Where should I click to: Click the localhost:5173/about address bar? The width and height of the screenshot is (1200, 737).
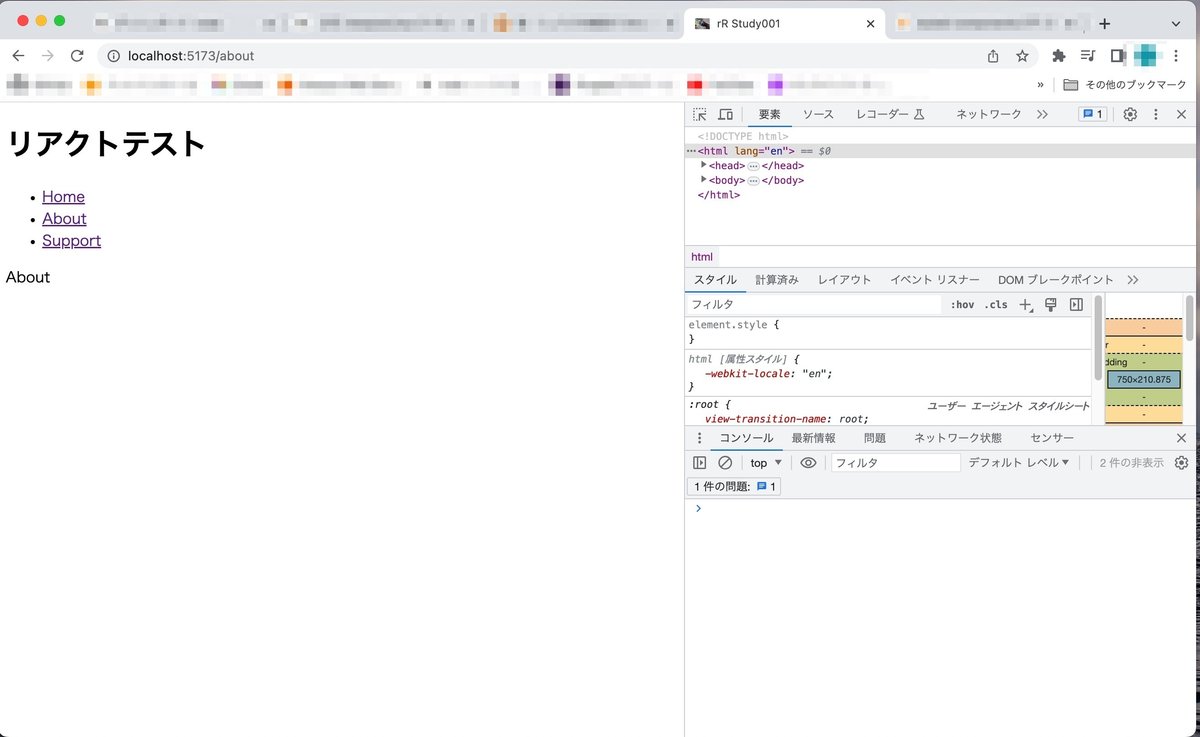tap(540, 56)
